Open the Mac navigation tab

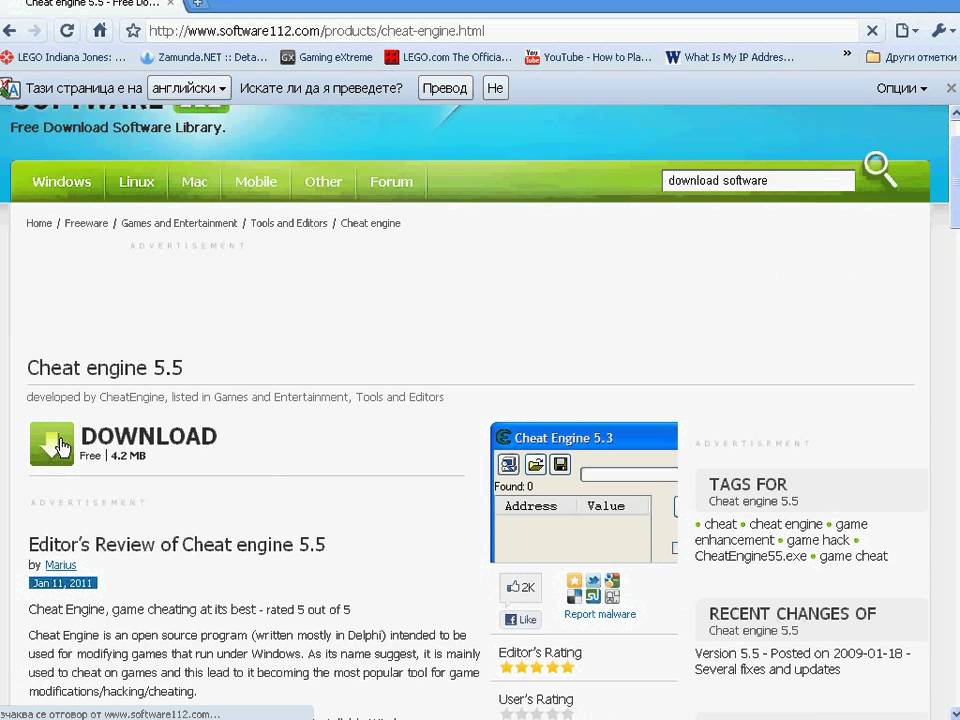(x=194, y=182)
